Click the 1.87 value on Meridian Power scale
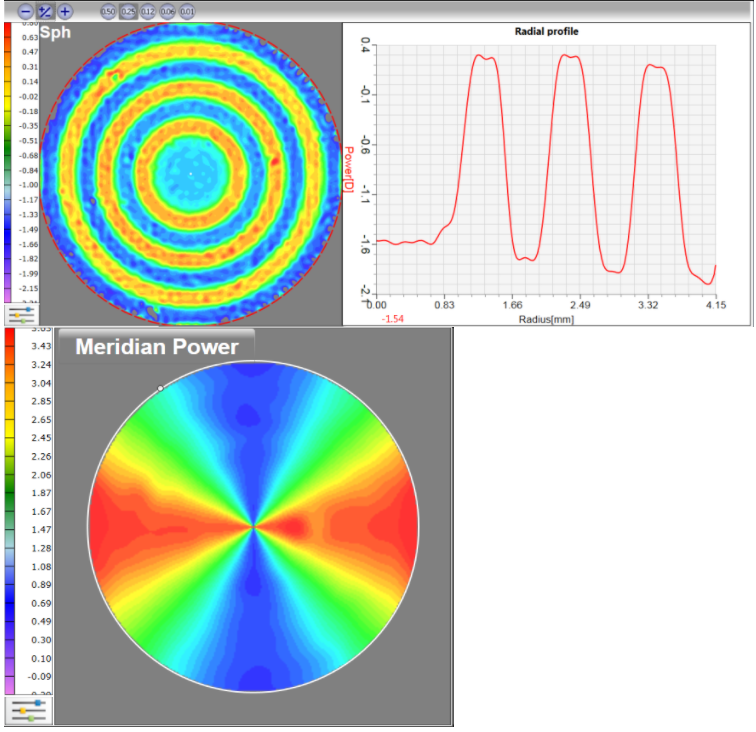 coord(41,493)
